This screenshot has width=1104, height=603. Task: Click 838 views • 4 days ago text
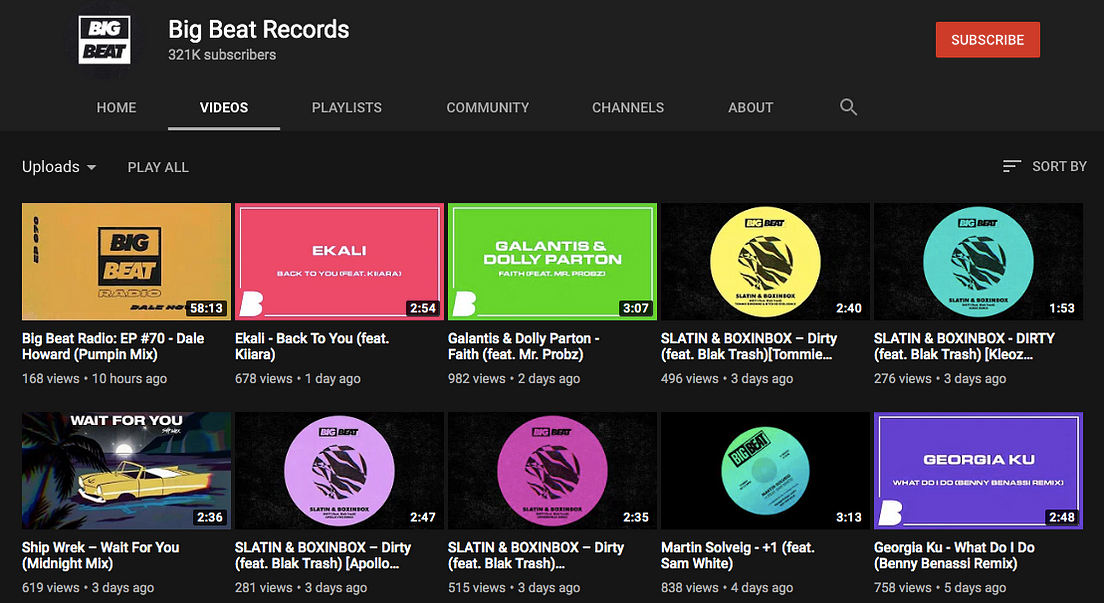[727, 588]
